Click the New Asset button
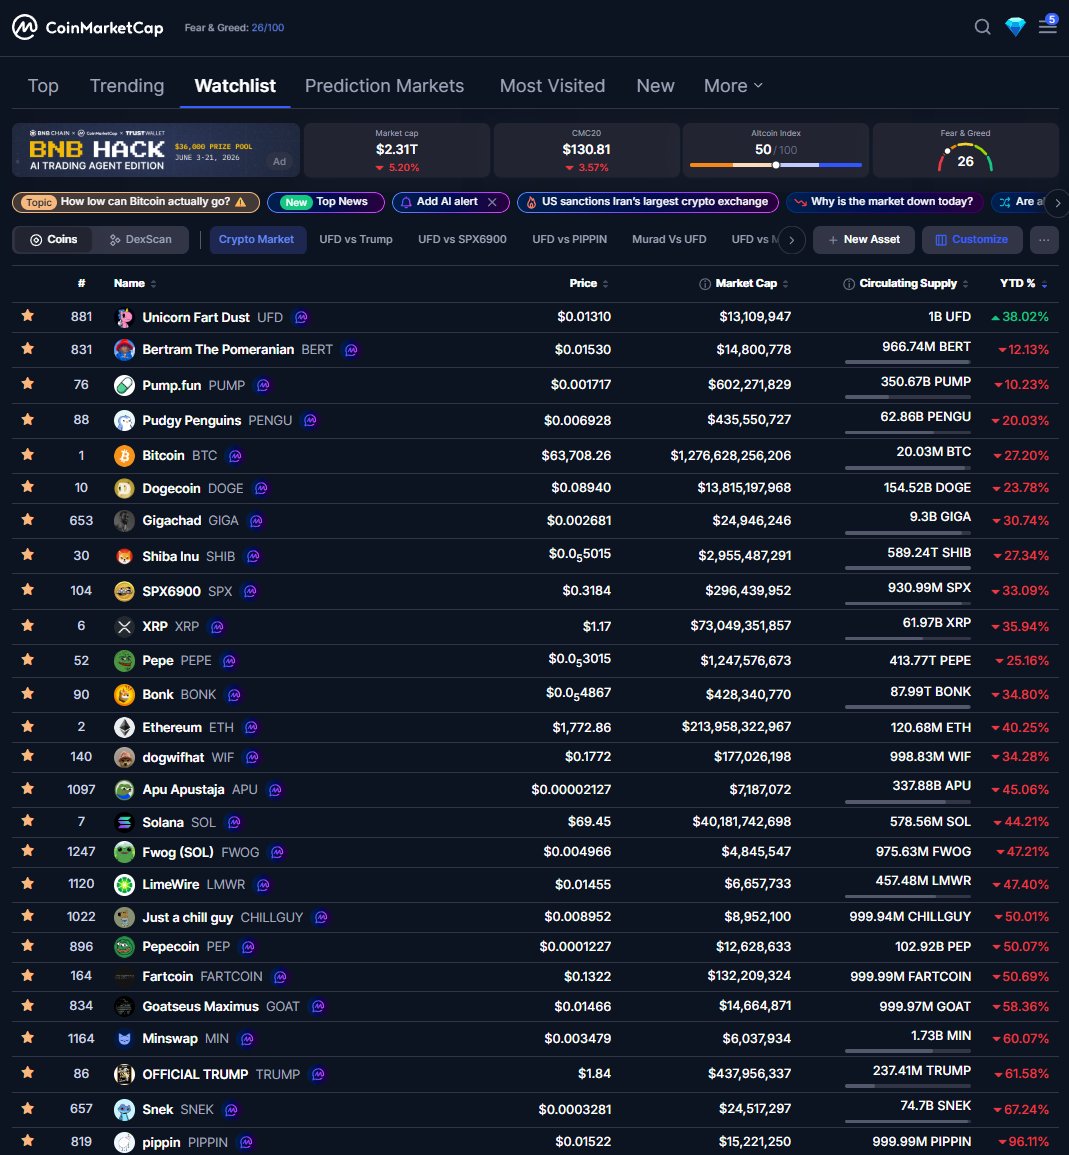This screenshot has height=1155, width=1069. [863, 240]
